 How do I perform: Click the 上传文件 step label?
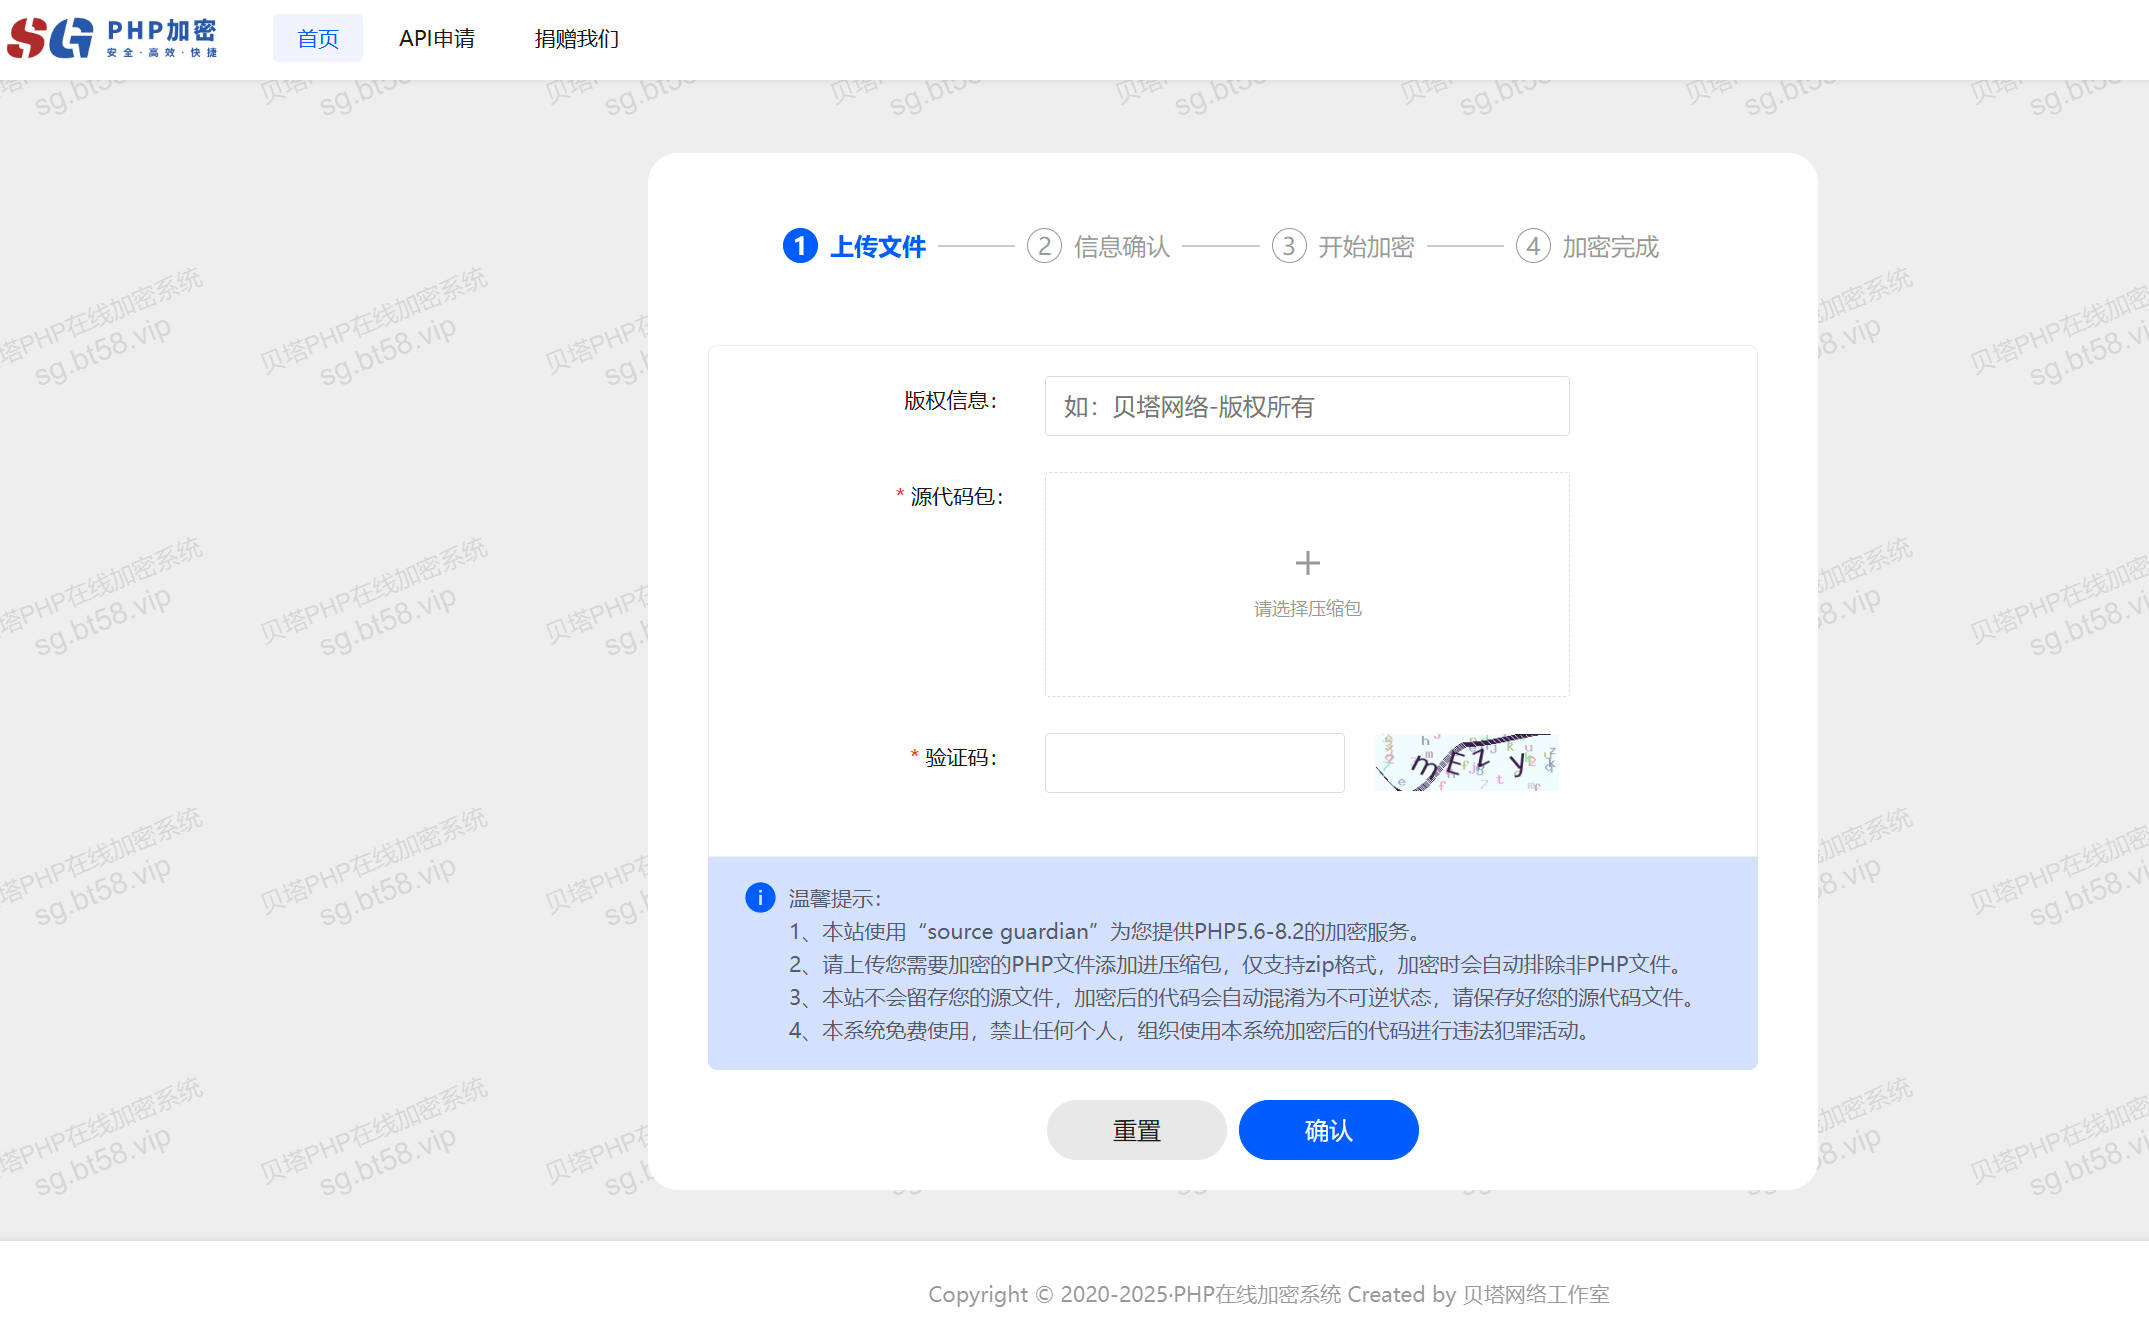click(878, 246)
